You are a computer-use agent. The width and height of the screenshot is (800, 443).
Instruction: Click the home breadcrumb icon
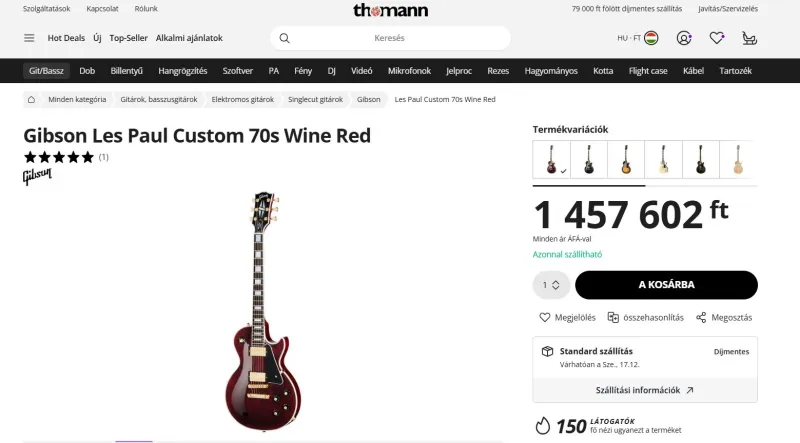coord(31,100)
